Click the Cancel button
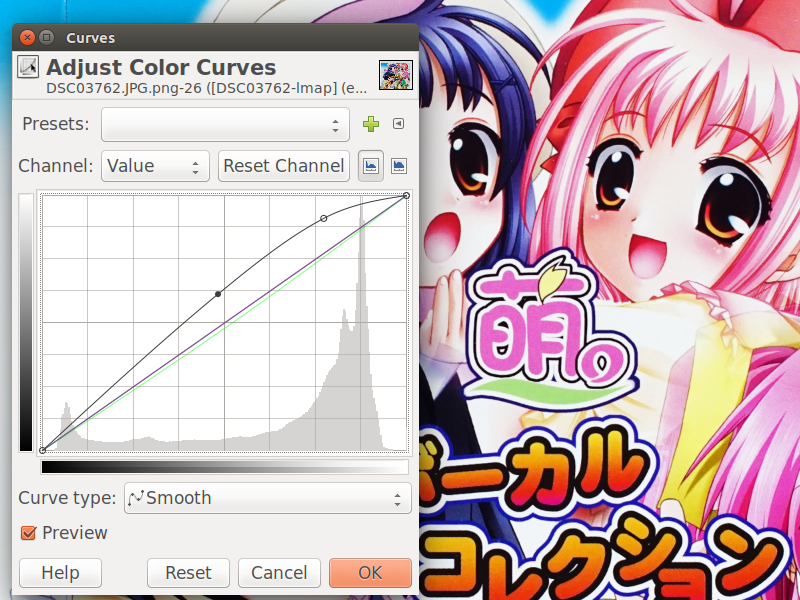 279,573
